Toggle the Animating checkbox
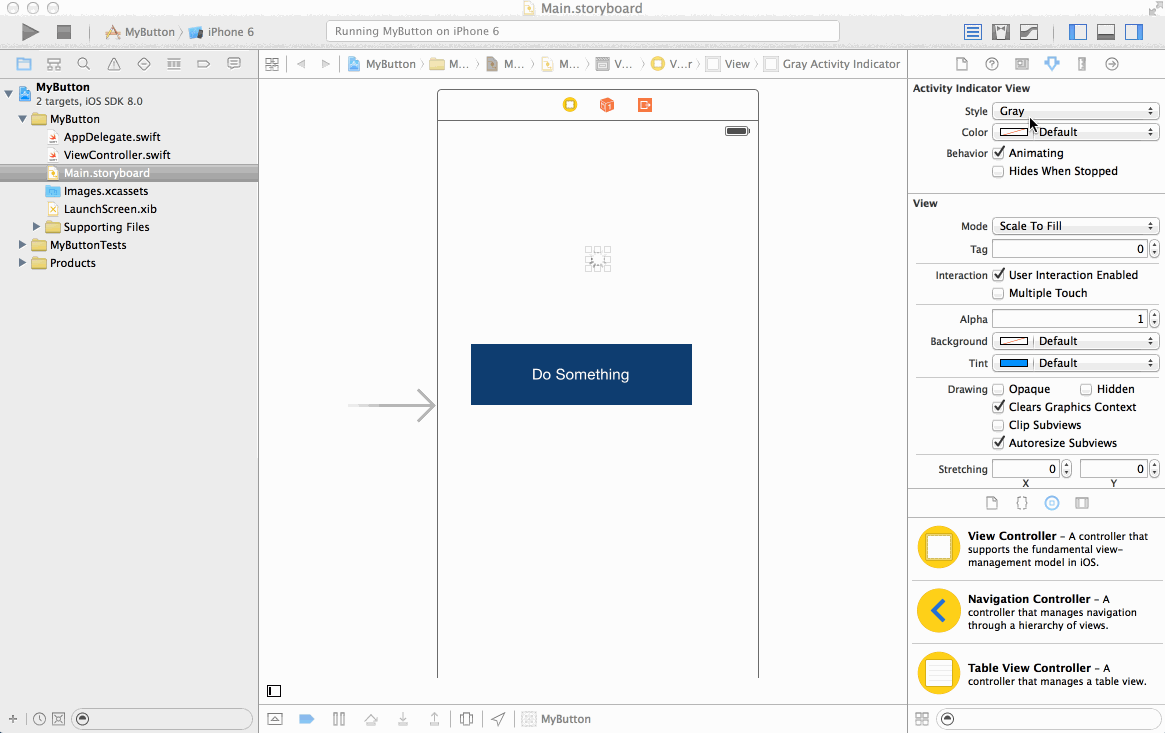Image resolution: width=1165 pixels, height=733 pixels. point(999,153)
